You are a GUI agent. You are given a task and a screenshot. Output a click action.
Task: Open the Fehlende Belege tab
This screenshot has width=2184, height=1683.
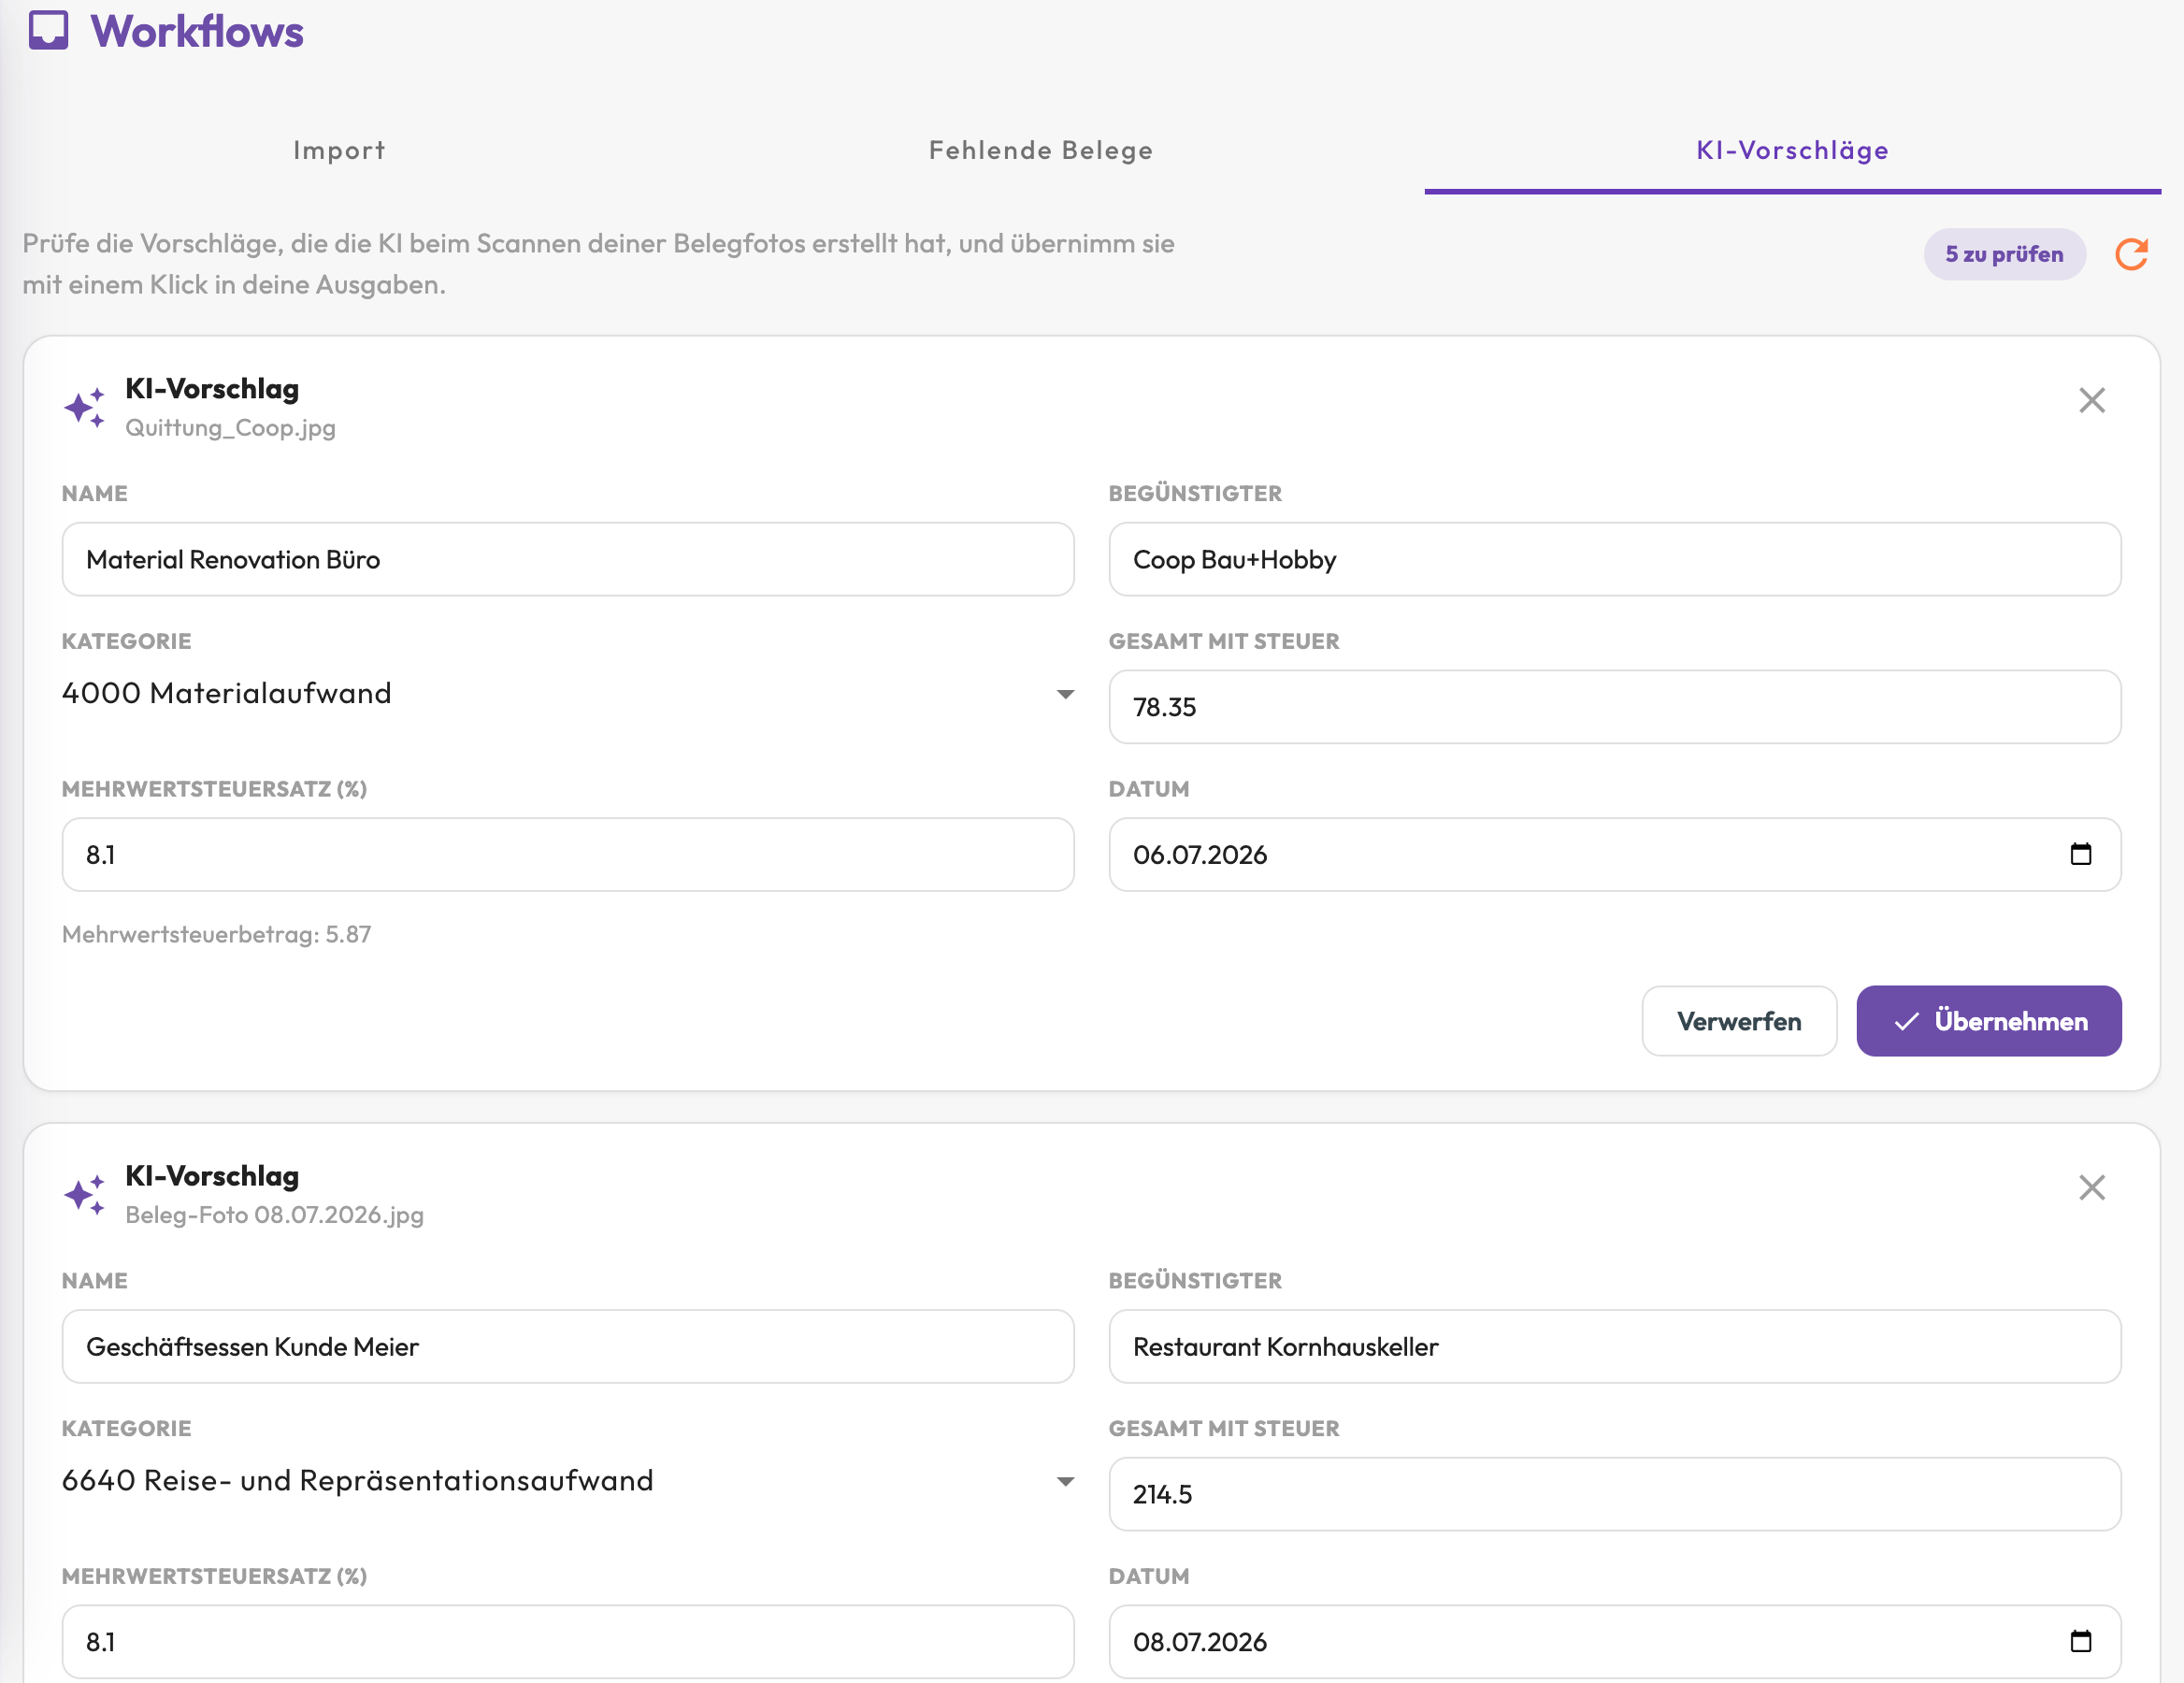click(x=1041, y=150)
